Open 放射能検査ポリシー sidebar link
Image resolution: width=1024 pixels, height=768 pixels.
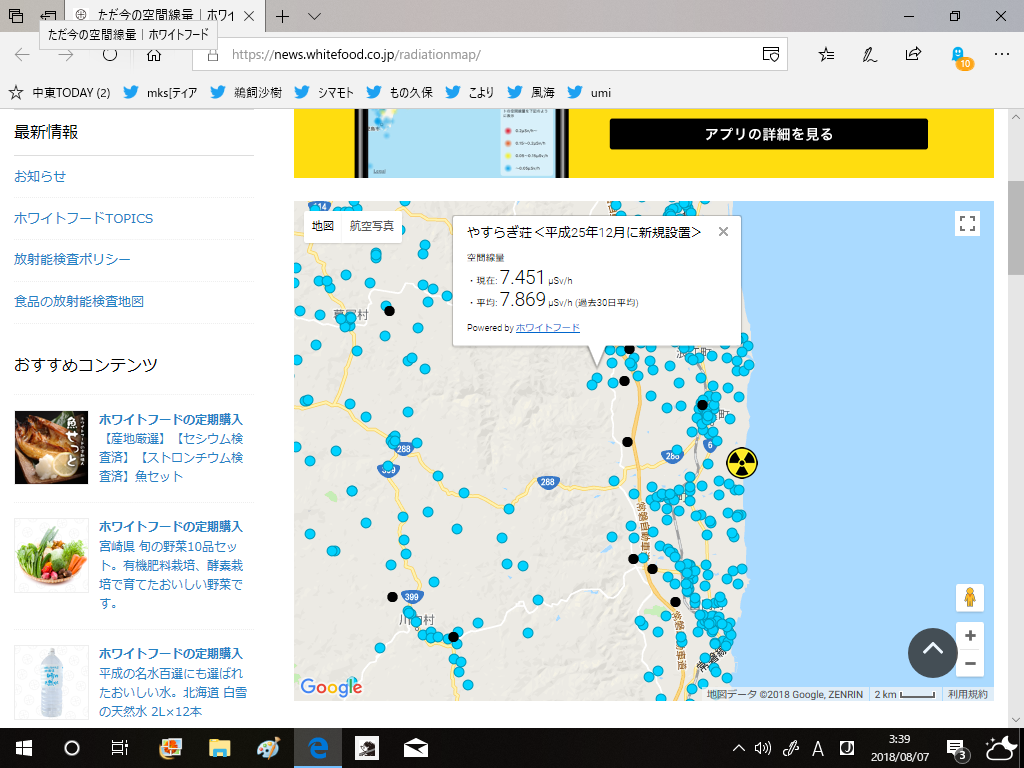click(72, 259)
